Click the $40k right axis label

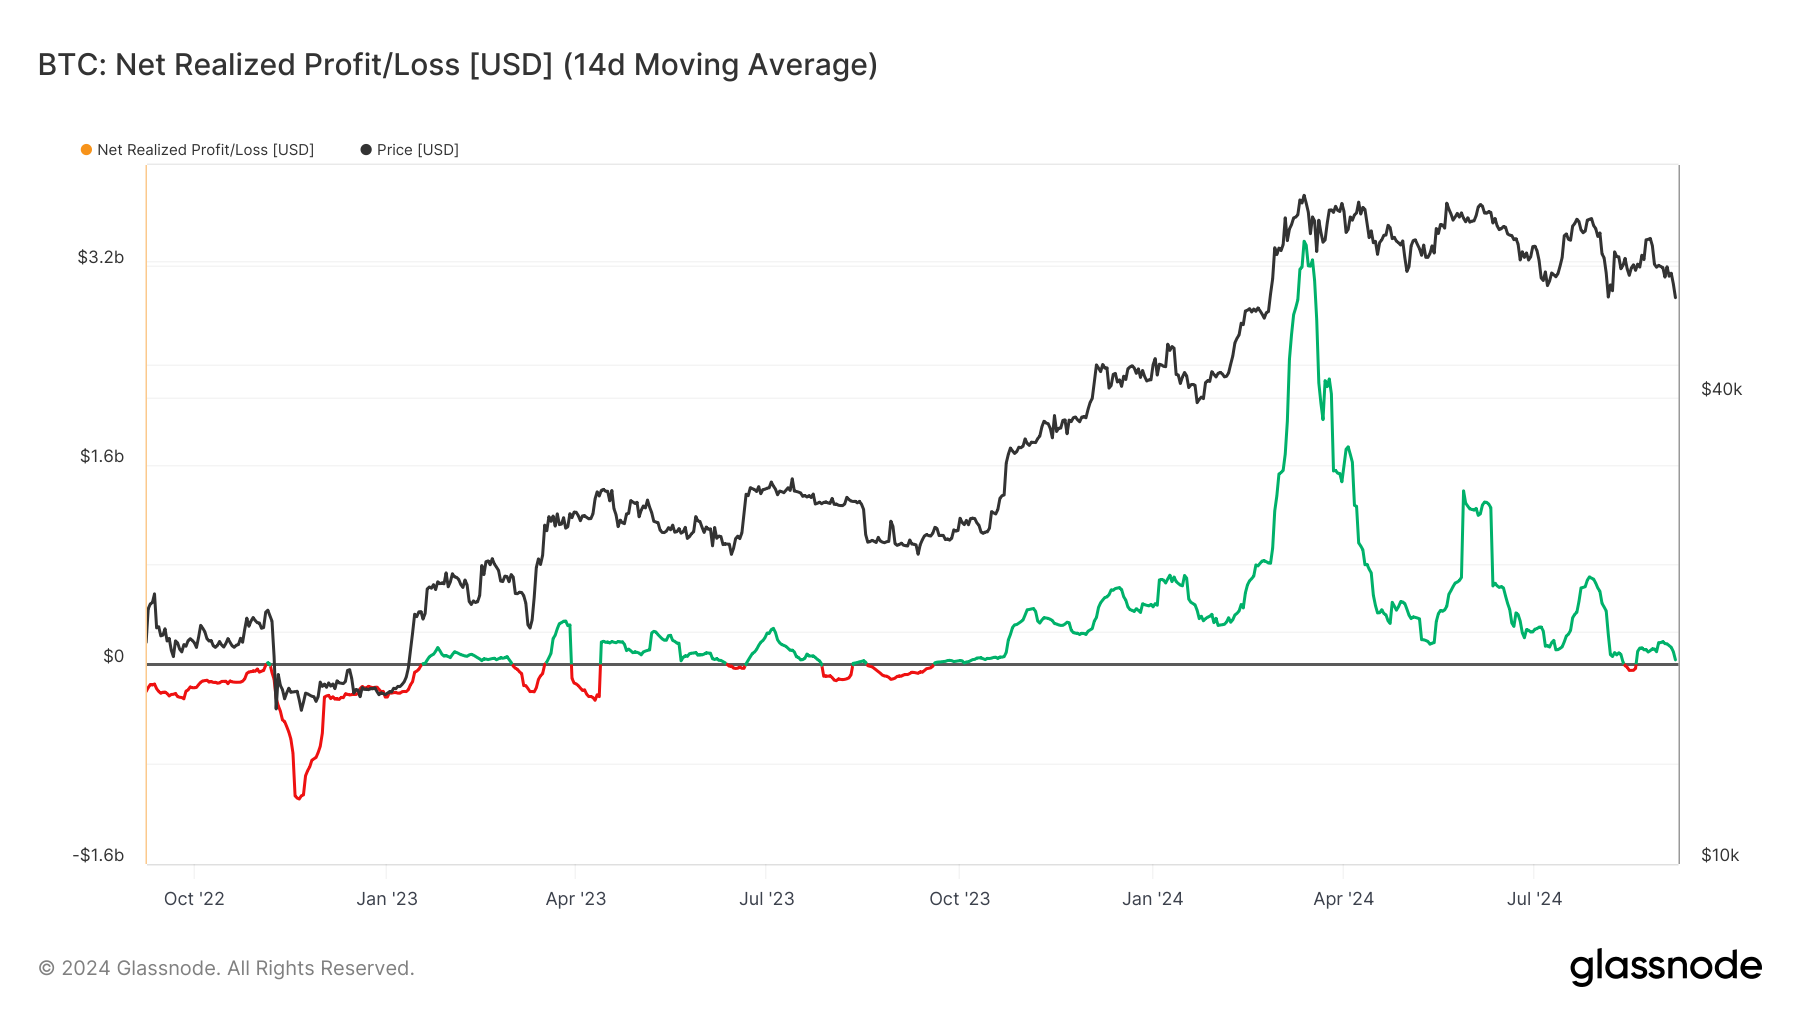[1721, 389]
